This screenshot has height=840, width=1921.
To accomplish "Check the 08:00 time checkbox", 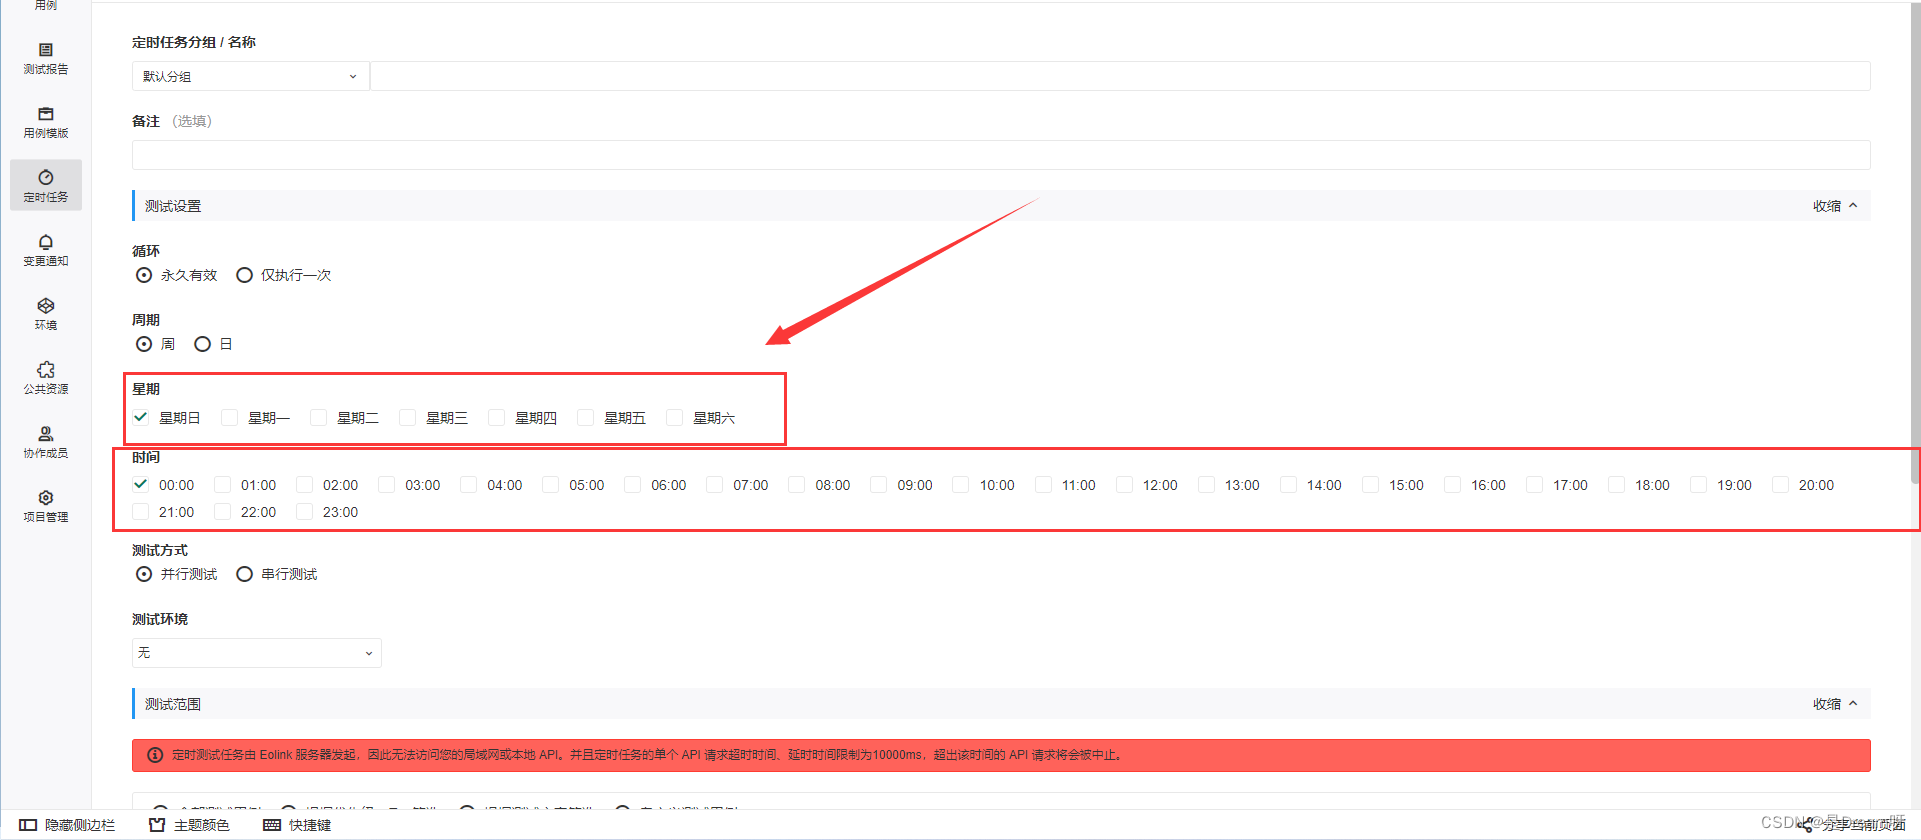I will pyautogui.click(x=797, y=484).
